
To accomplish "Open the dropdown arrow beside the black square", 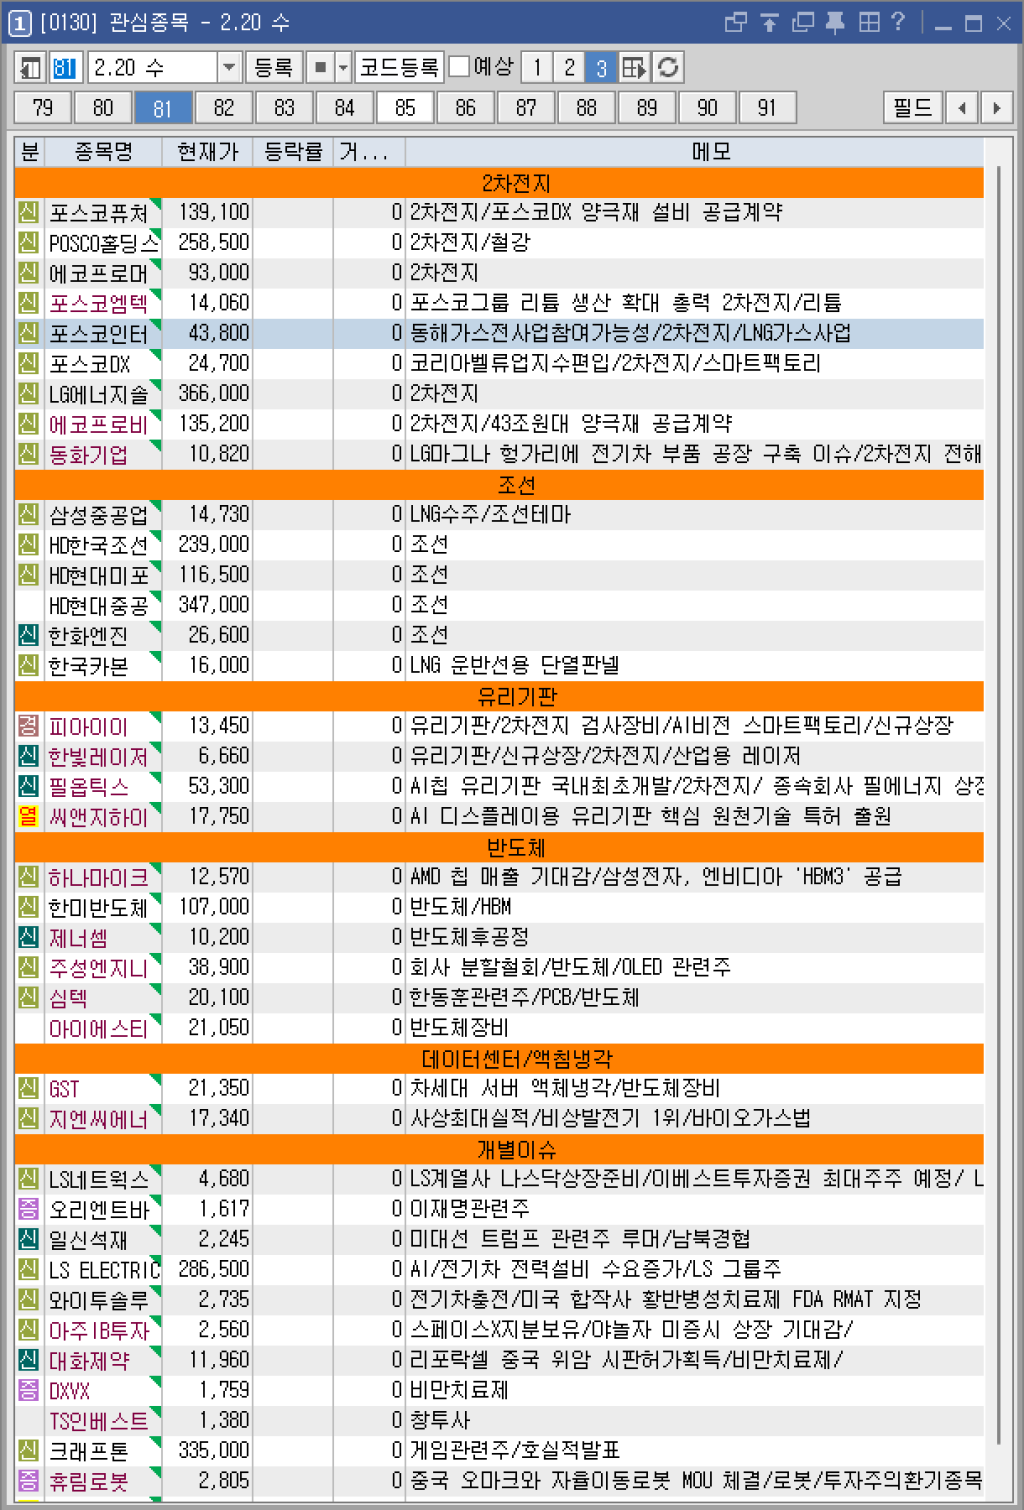I will 343,68.
